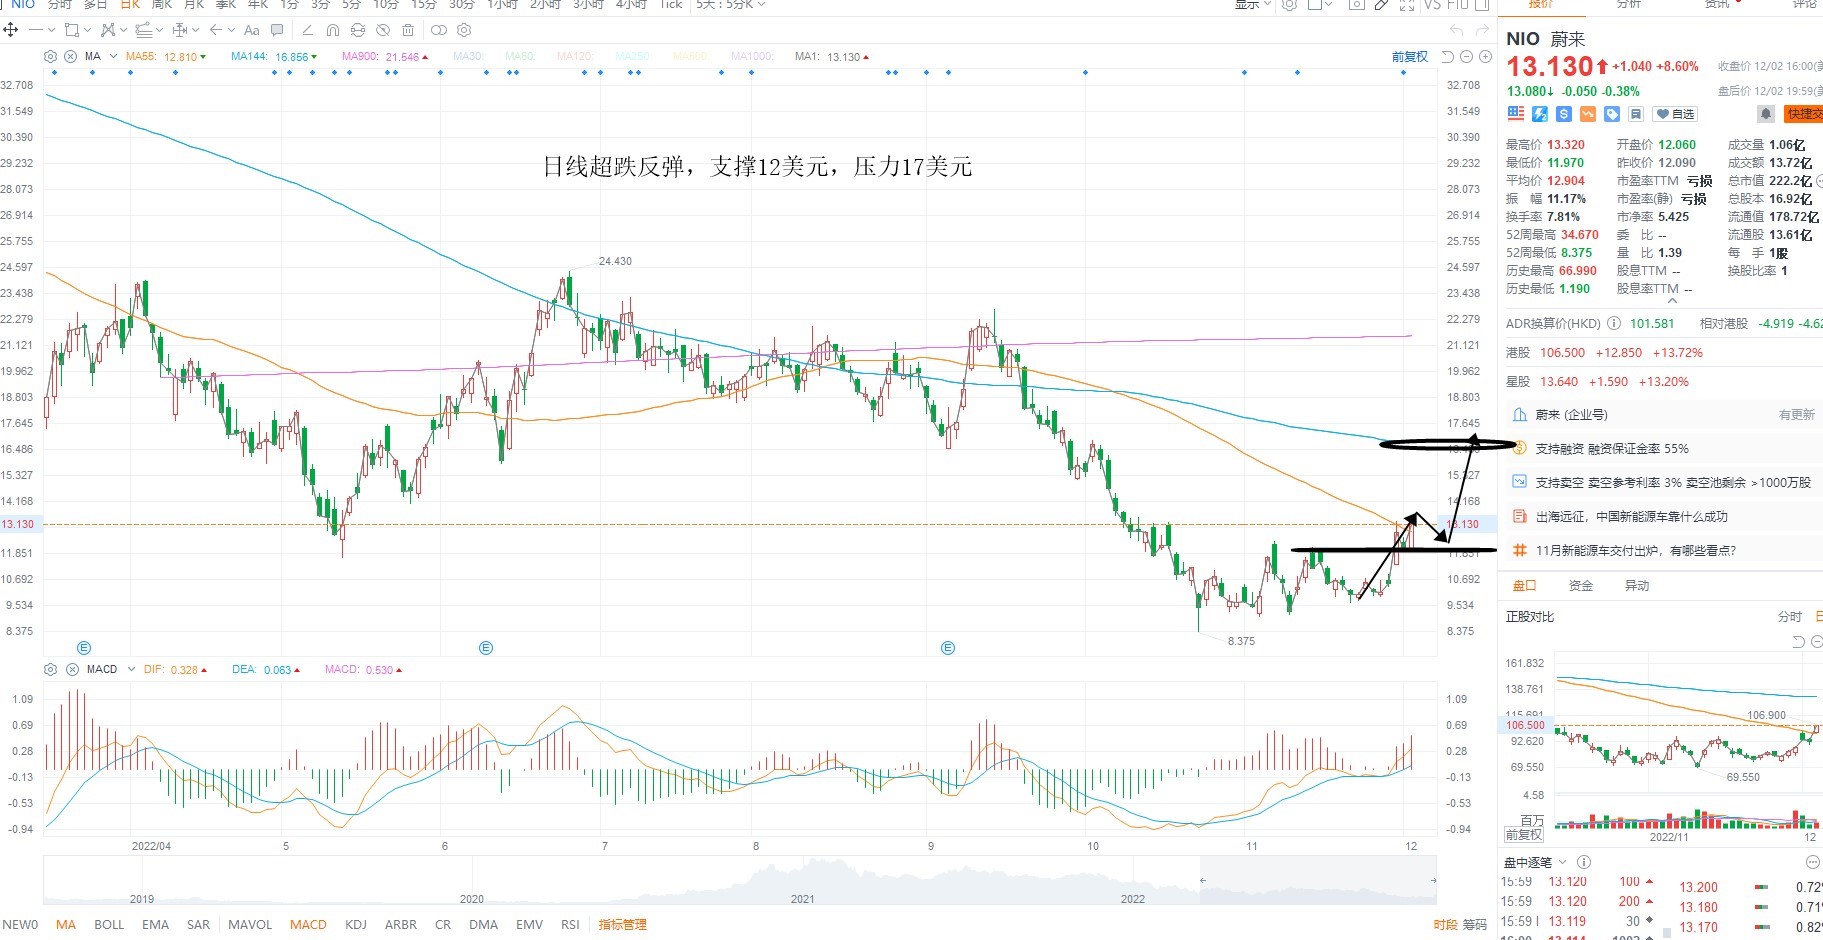This screenshot has width=1823, height=940.
Task: Toggle the MA1 line visibility
Action: pyautogui.click(x=832, y=57)
